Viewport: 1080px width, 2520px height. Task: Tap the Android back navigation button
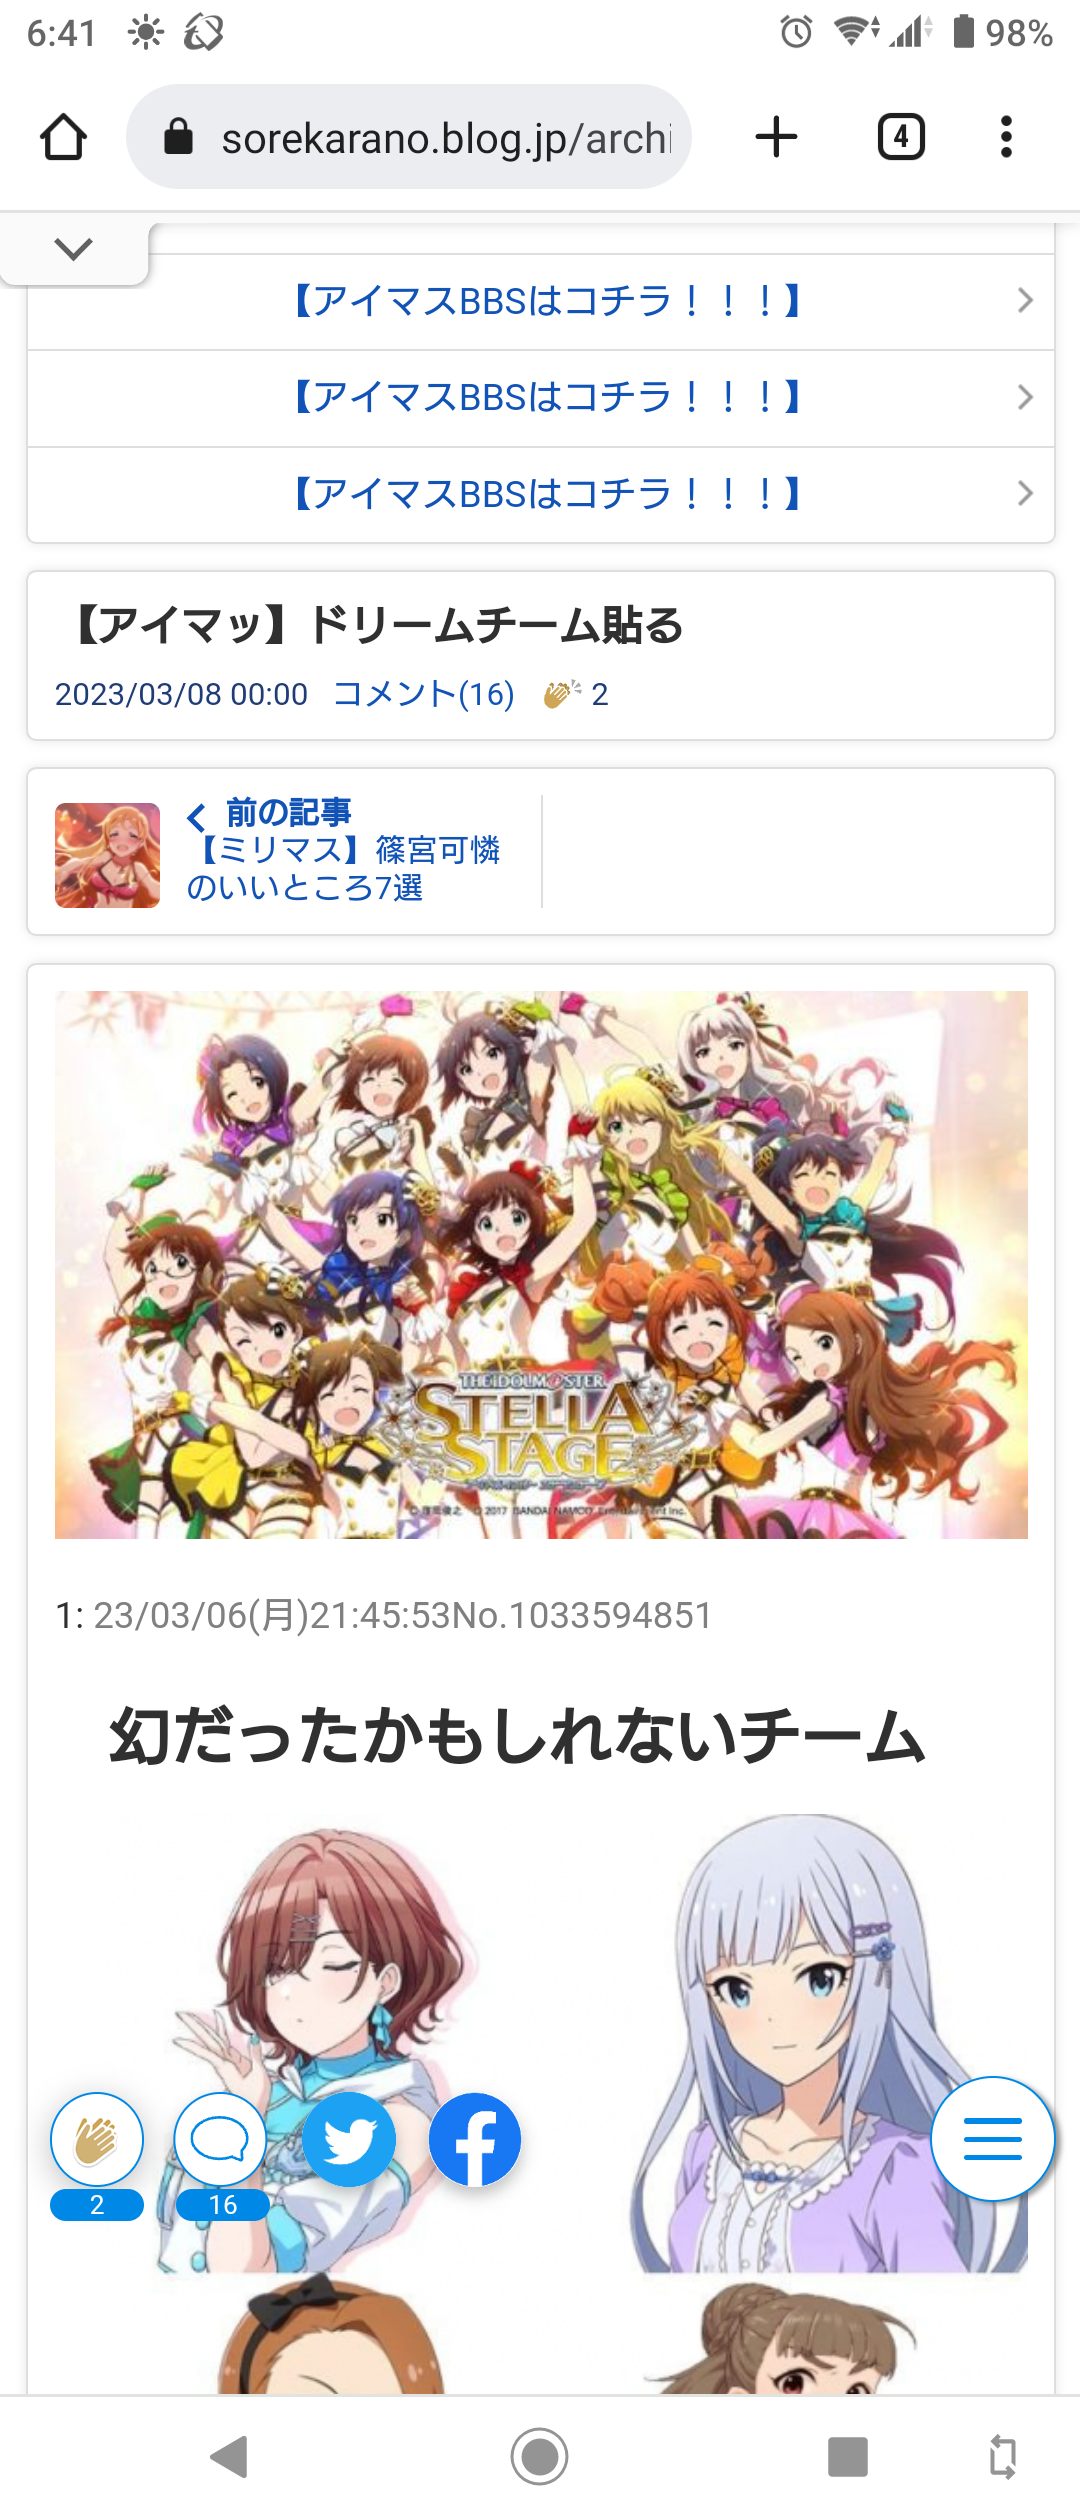pyautogui.click(x=230, y=2456)
